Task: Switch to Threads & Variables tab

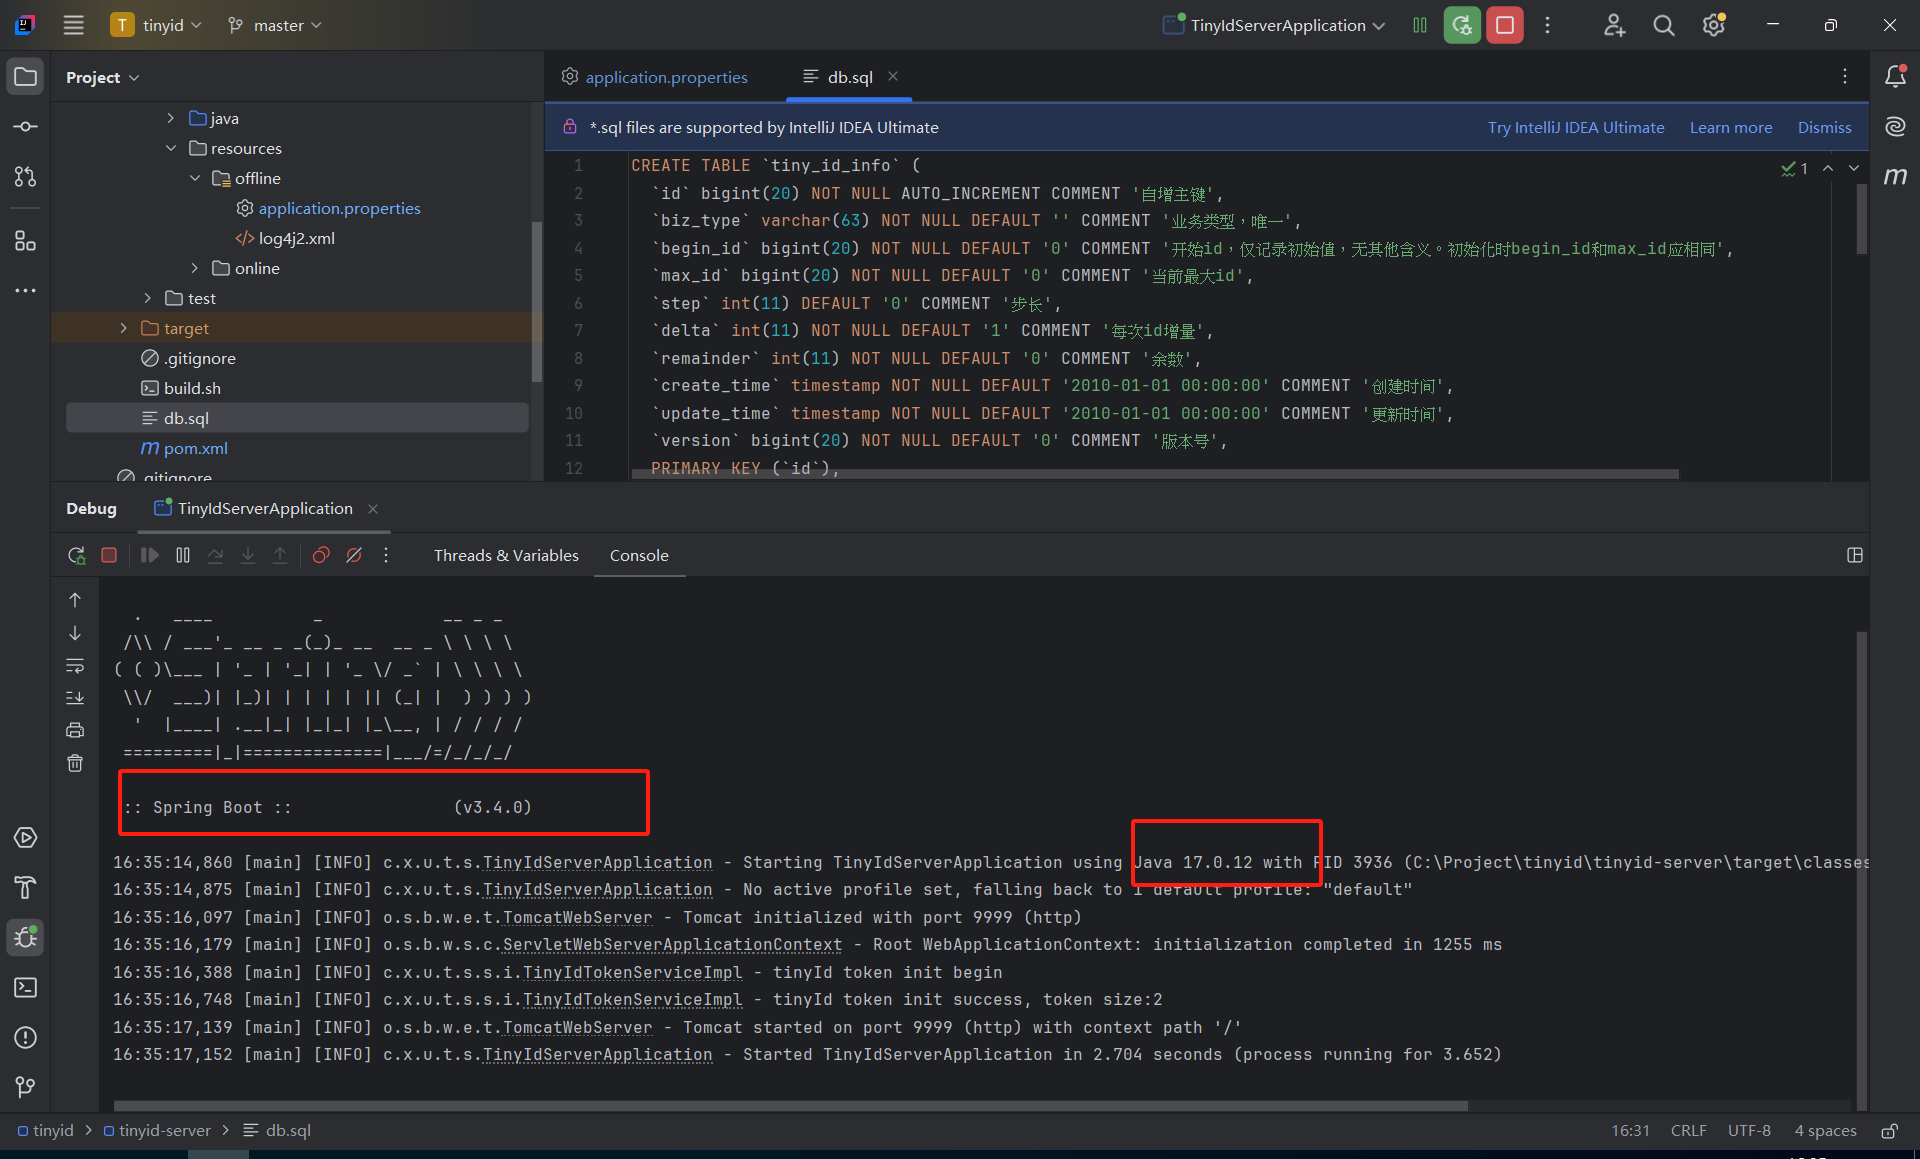Action: tap(506, 556)
